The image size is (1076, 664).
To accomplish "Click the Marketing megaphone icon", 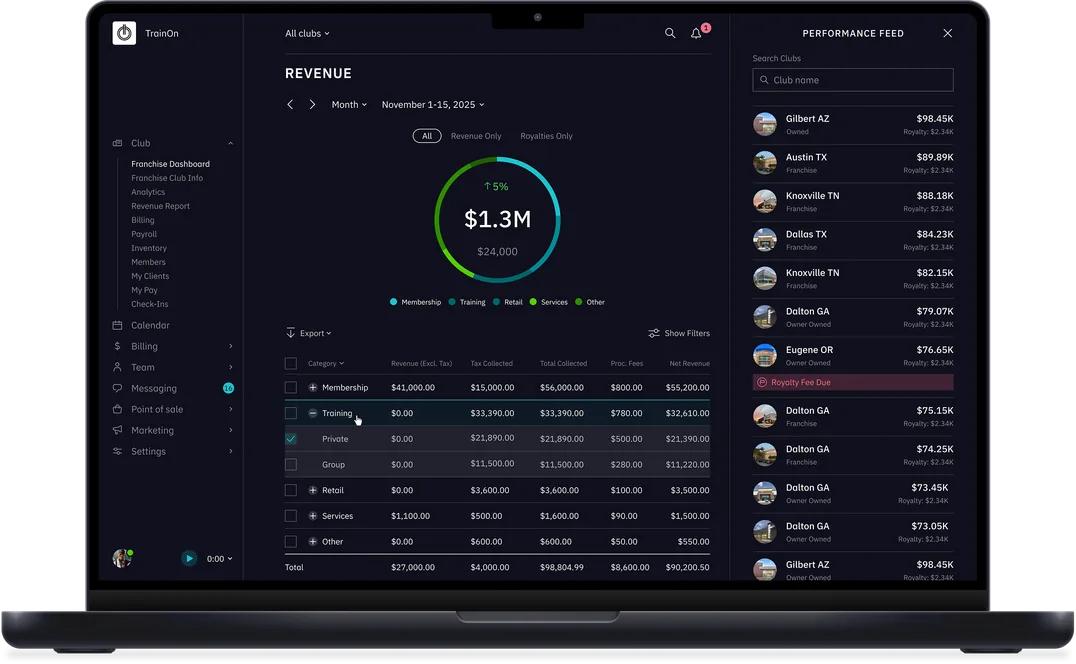I will 117,430.
